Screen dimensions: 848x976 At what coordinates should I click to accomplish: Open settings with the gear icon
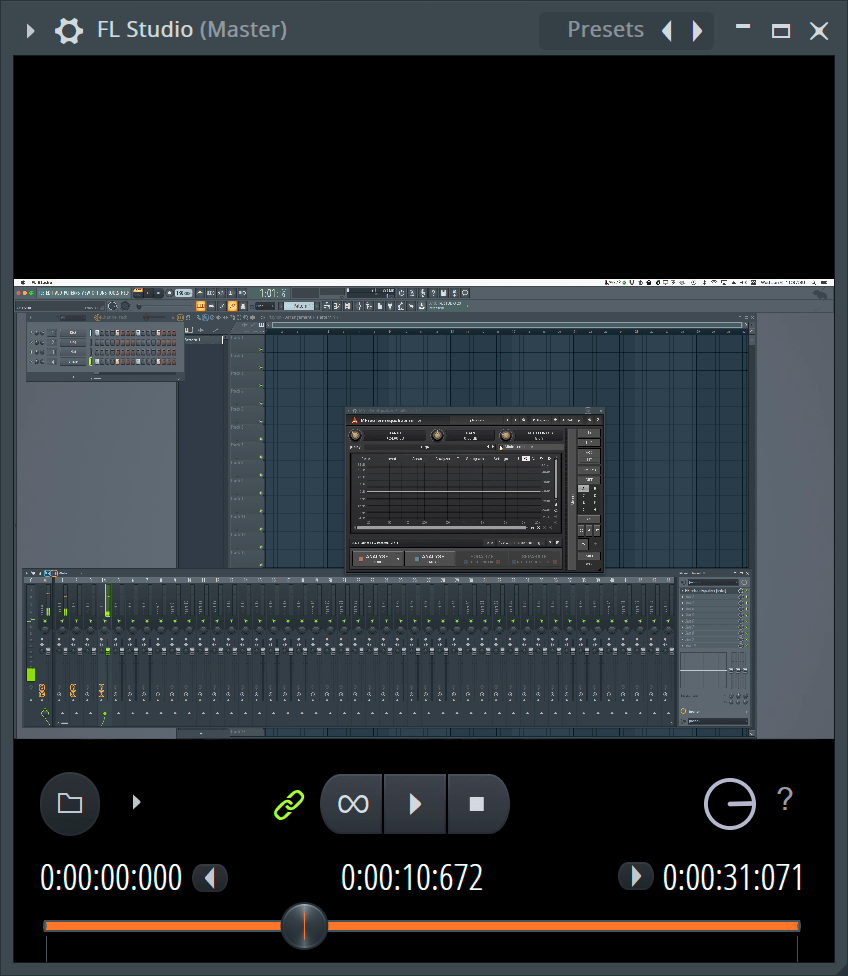[x=67, y=30]
